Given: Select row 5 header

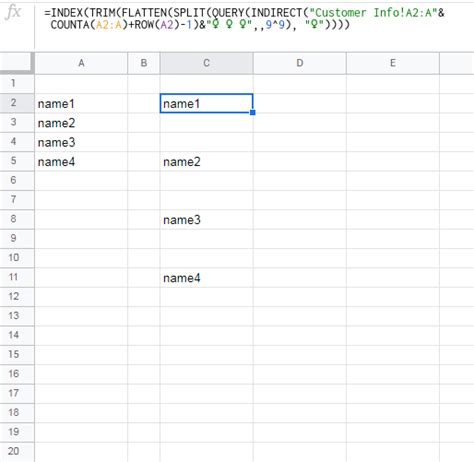Looking at the screenshot, I should click(17, 161).
